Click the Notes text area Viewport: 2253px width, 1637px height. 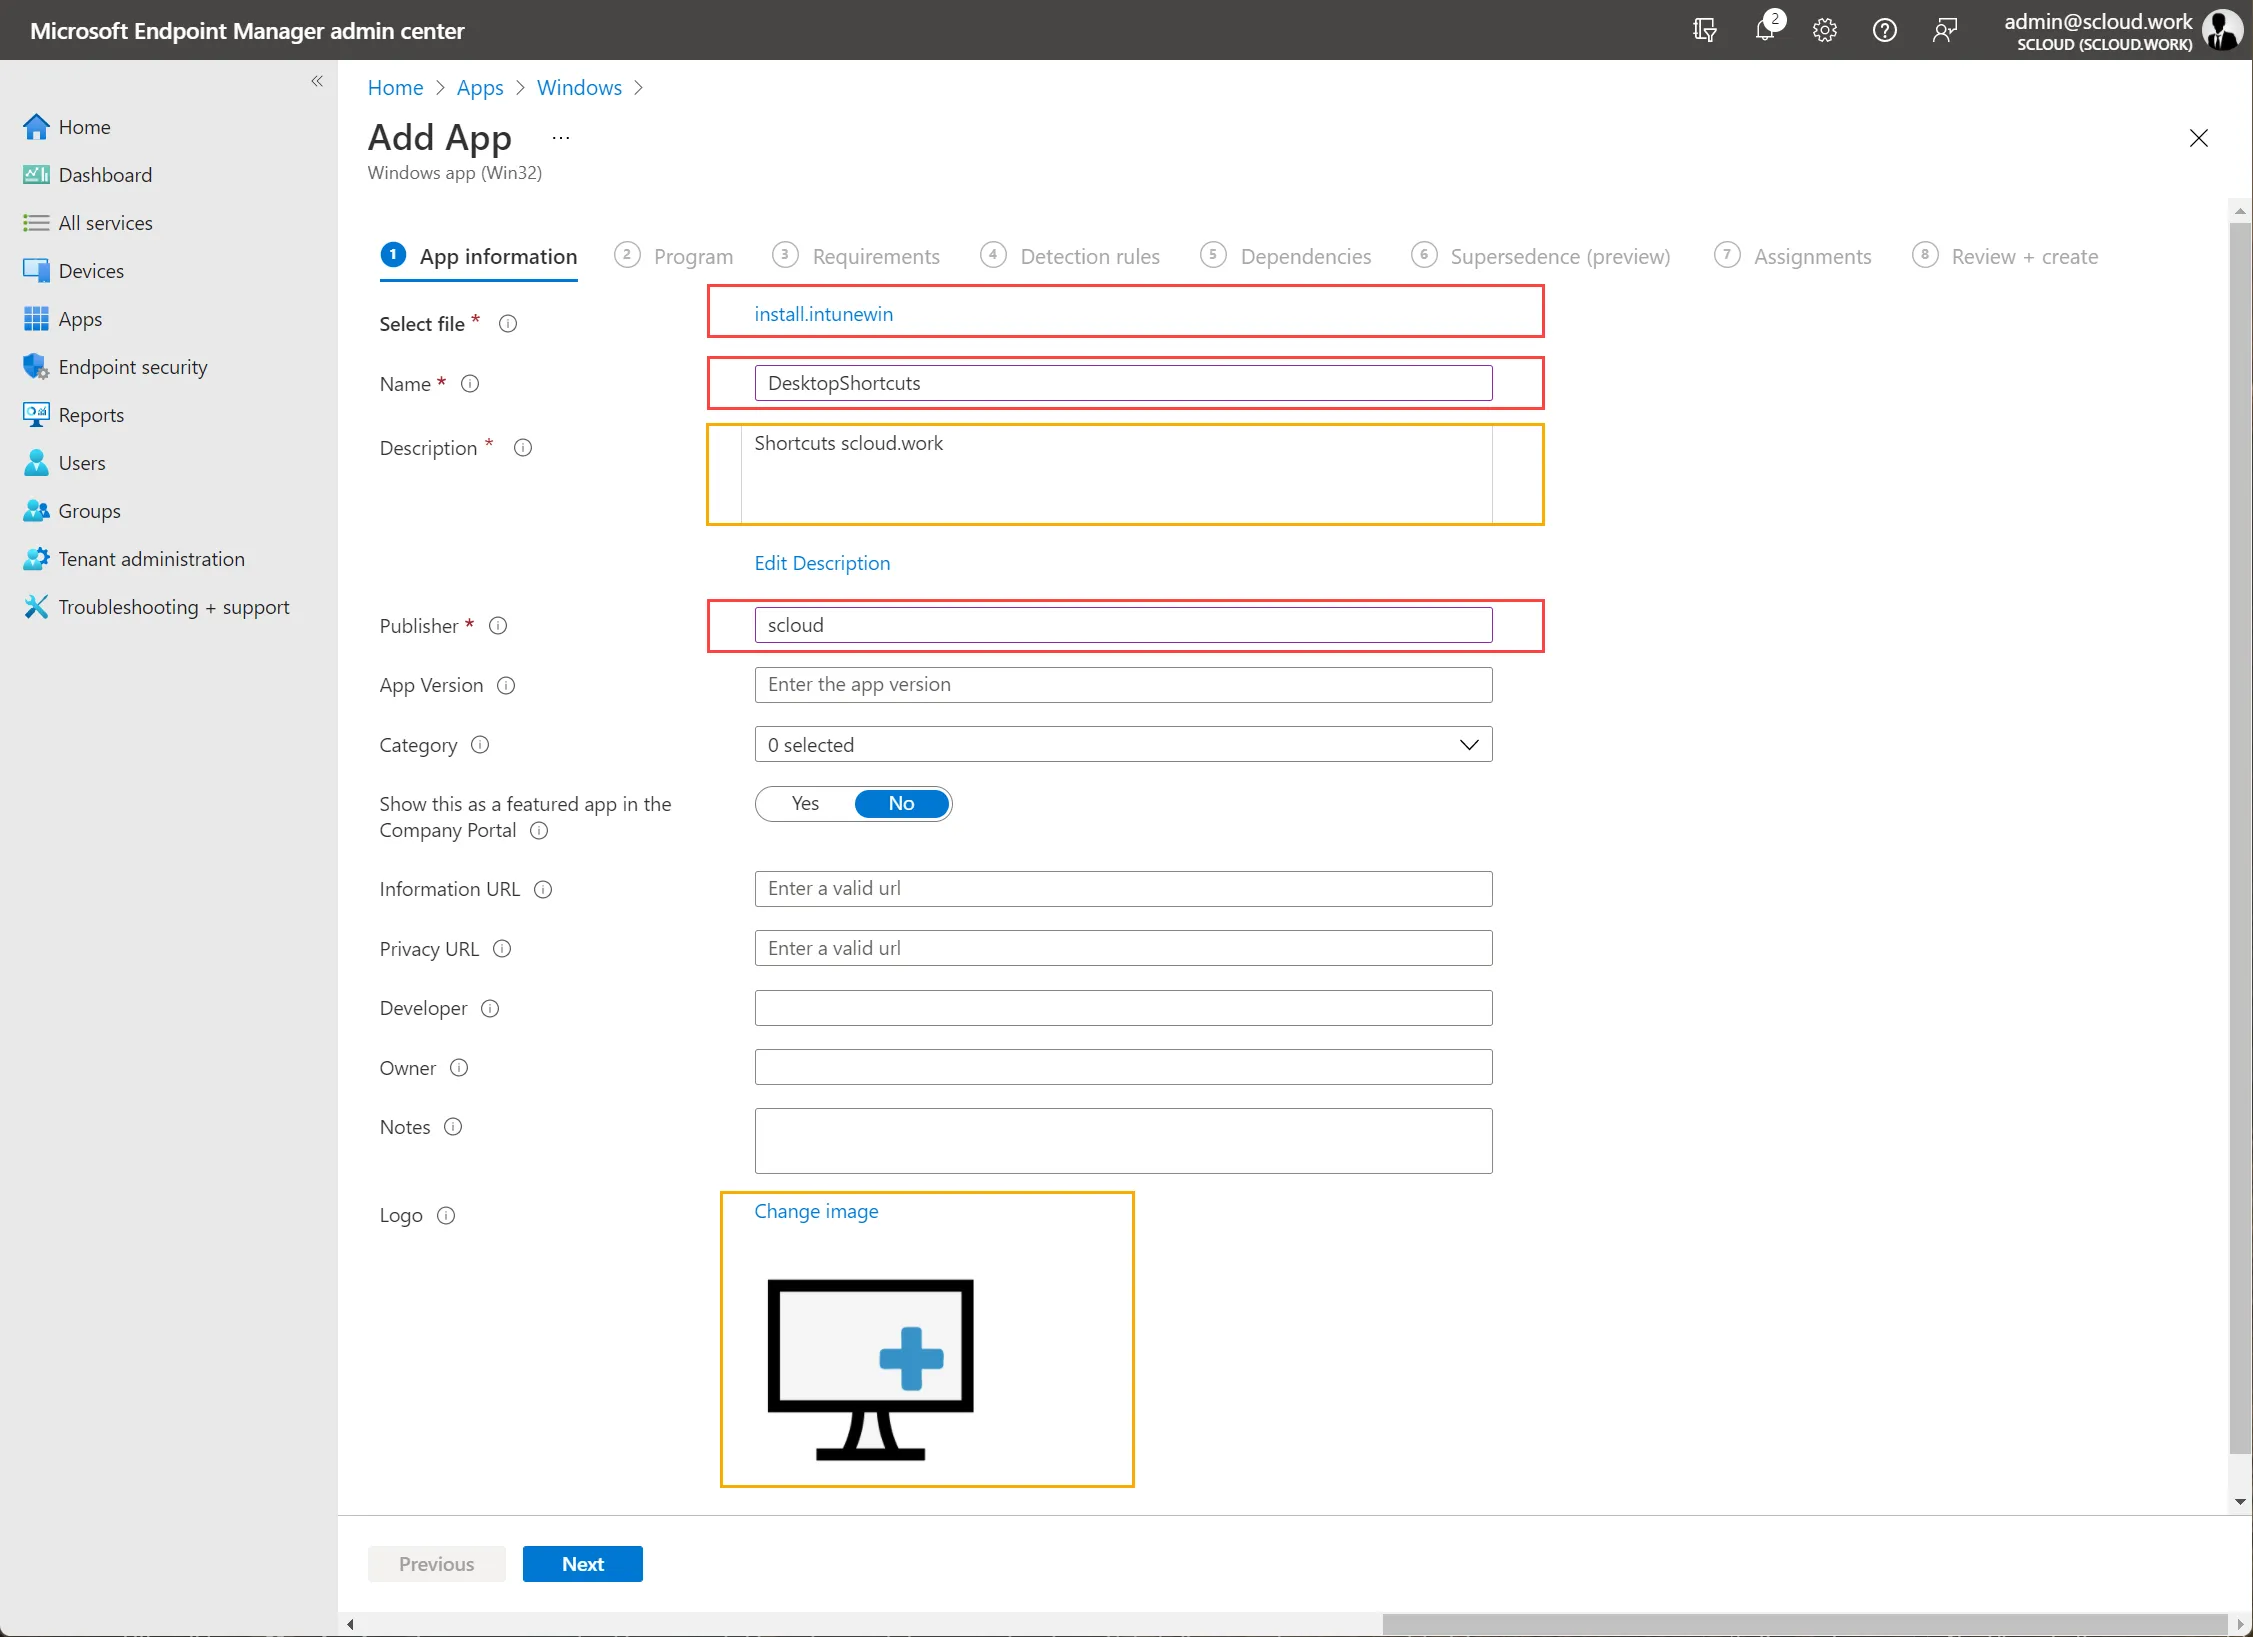[x=1123, y=1142]
